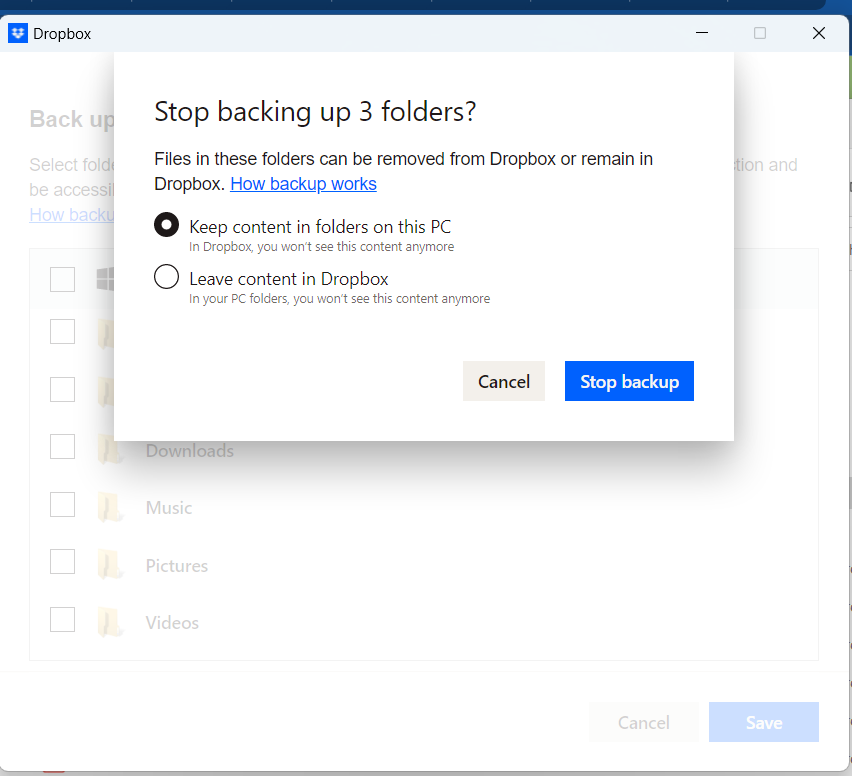Click the Save button in background window
This screenshot has width=852, height=776.
coord(763,722)
